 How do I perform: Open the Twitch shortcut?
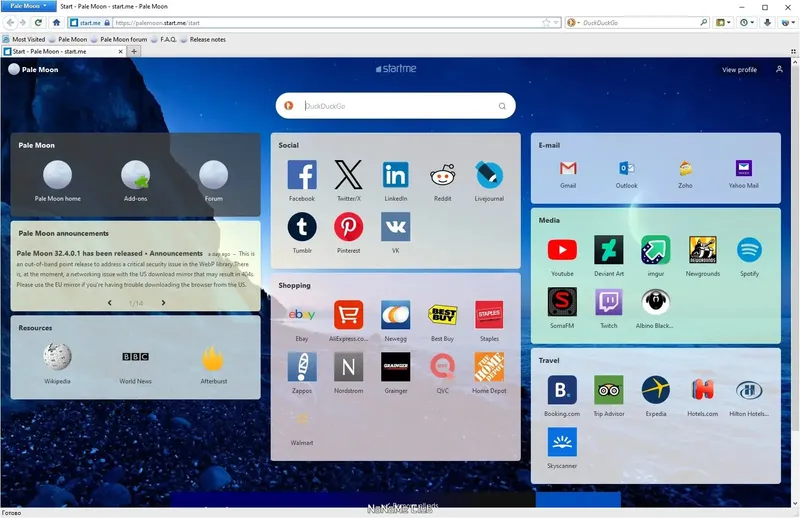click(609, 302)
